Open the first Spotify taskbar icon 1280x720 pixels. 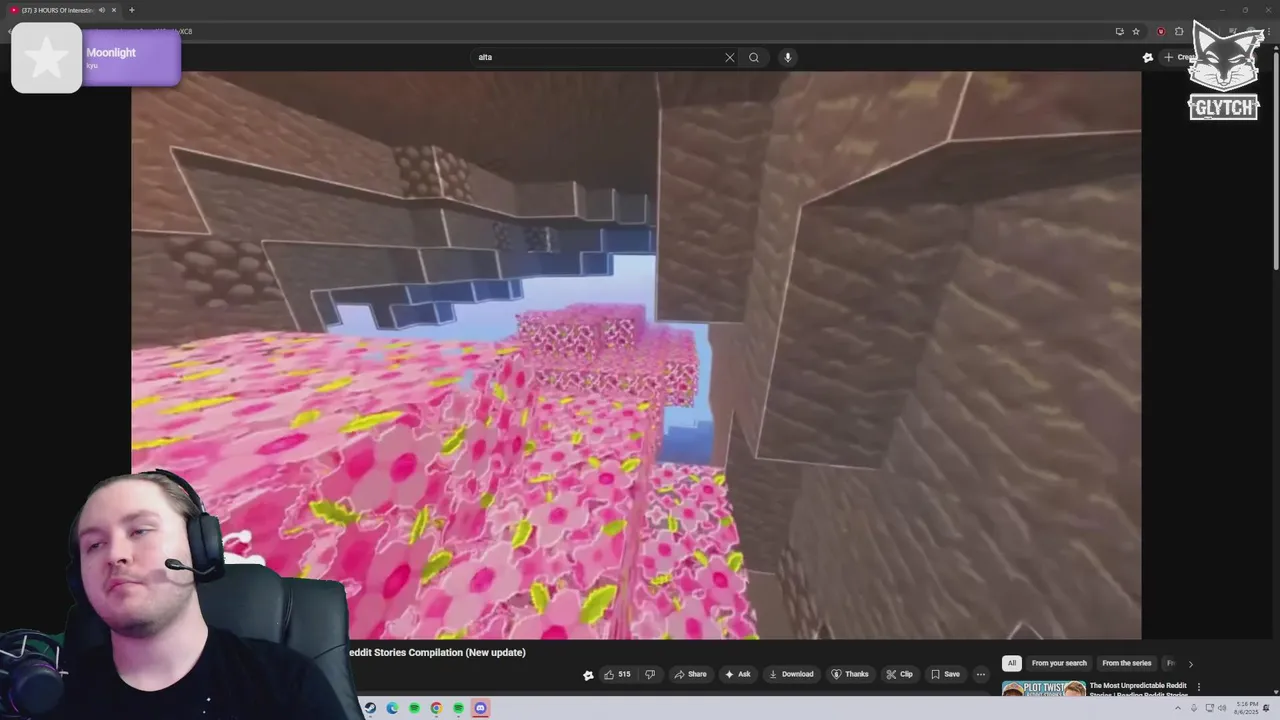coord(414,708)
